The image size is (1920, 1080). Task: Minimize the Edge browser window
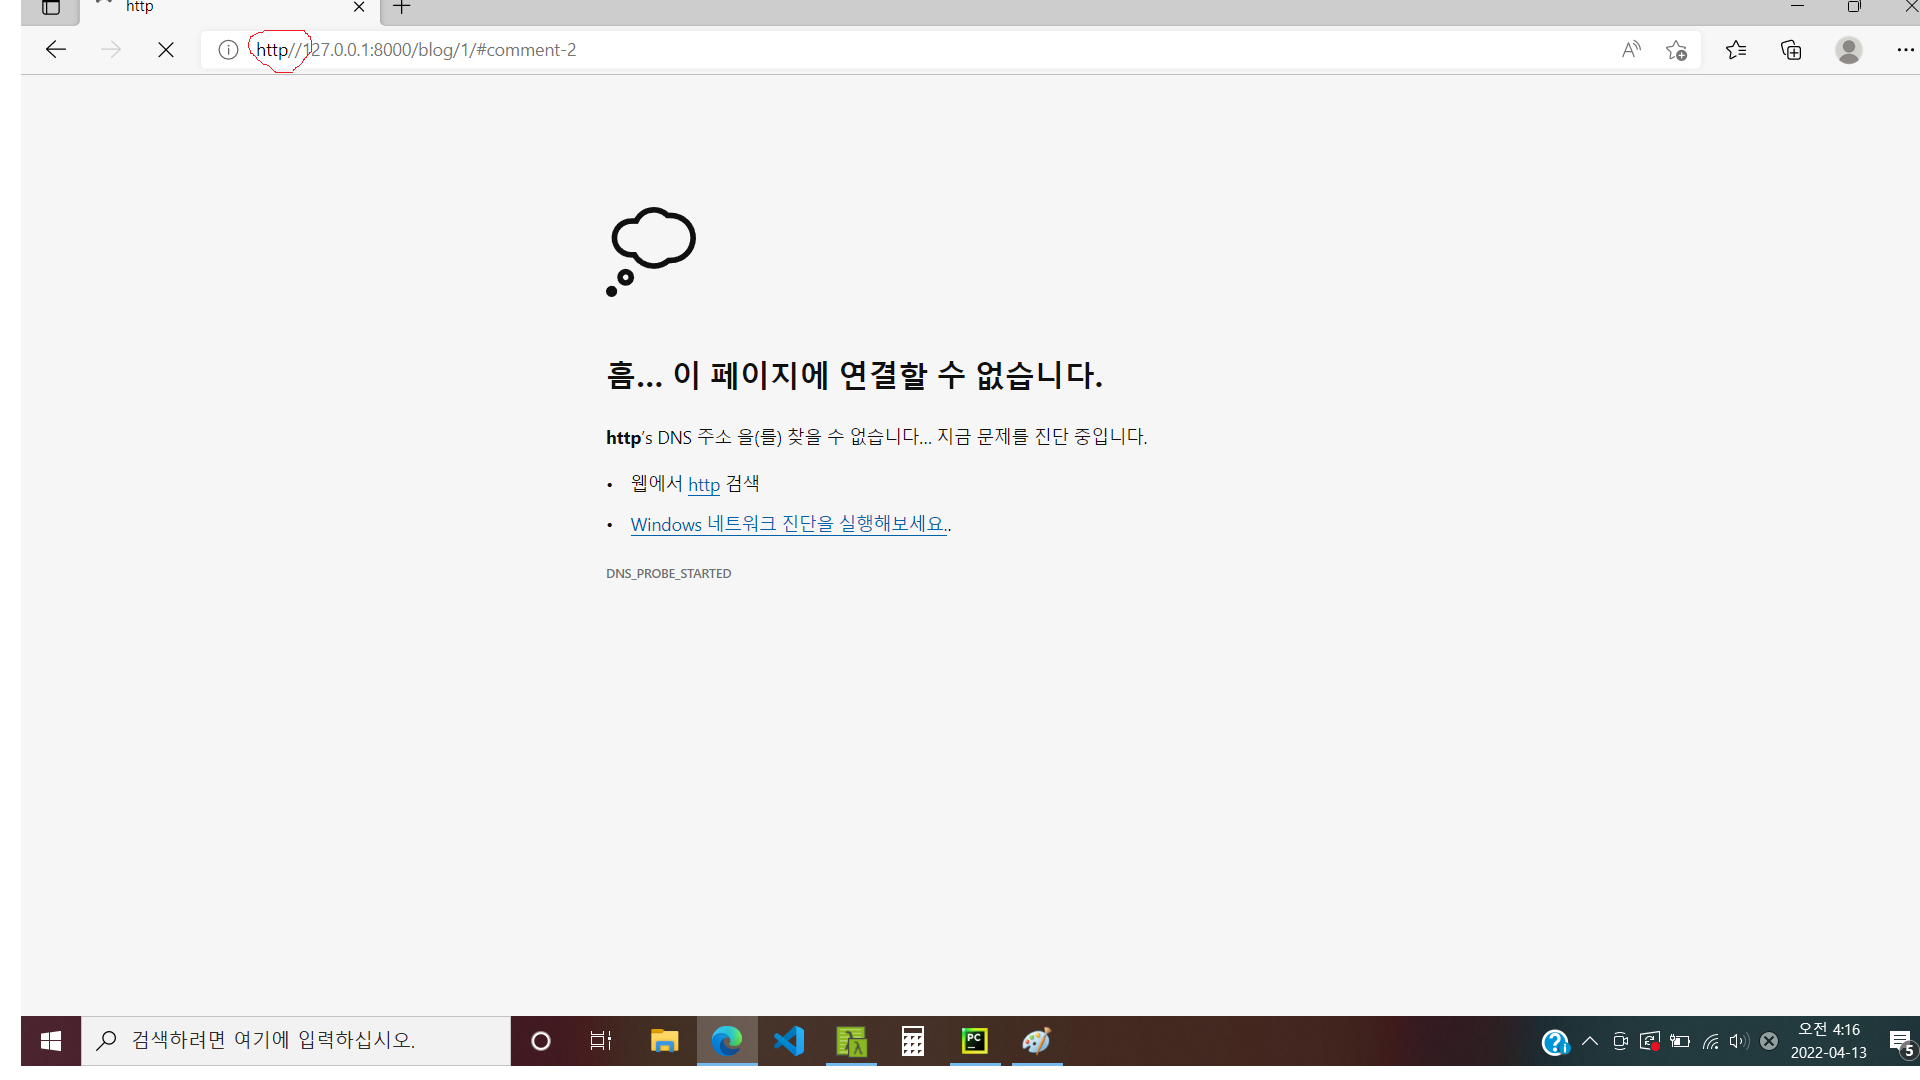pyautogui.click(x=1797, y=7)
